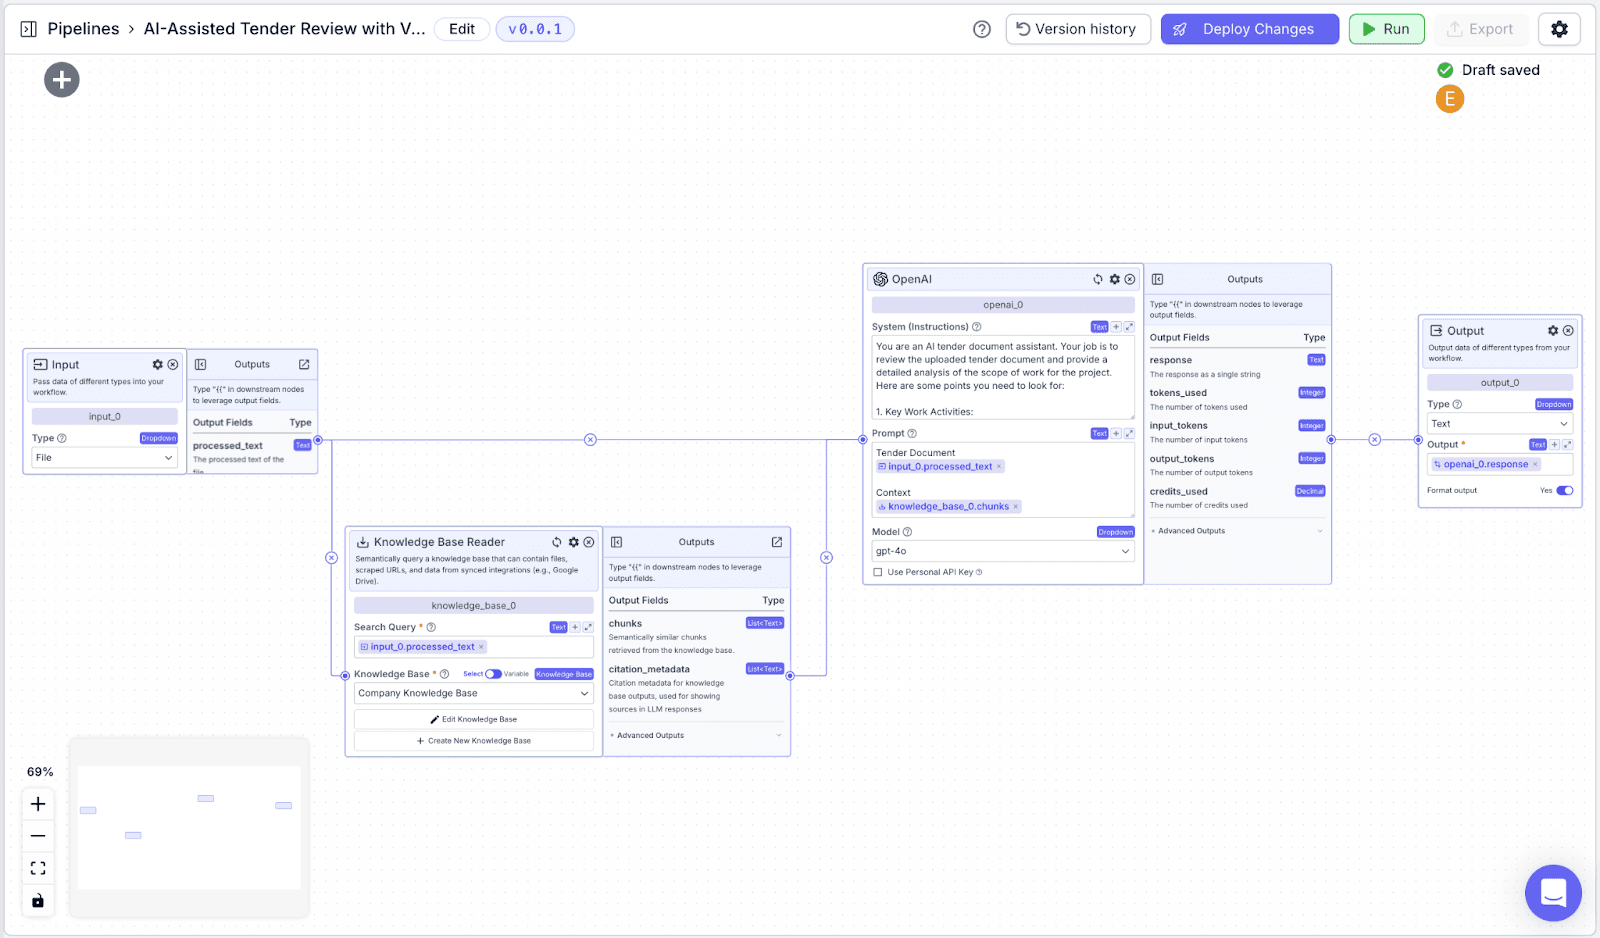Collapse the Knowledge Base Reader Outputs panel

click(617, 542)
